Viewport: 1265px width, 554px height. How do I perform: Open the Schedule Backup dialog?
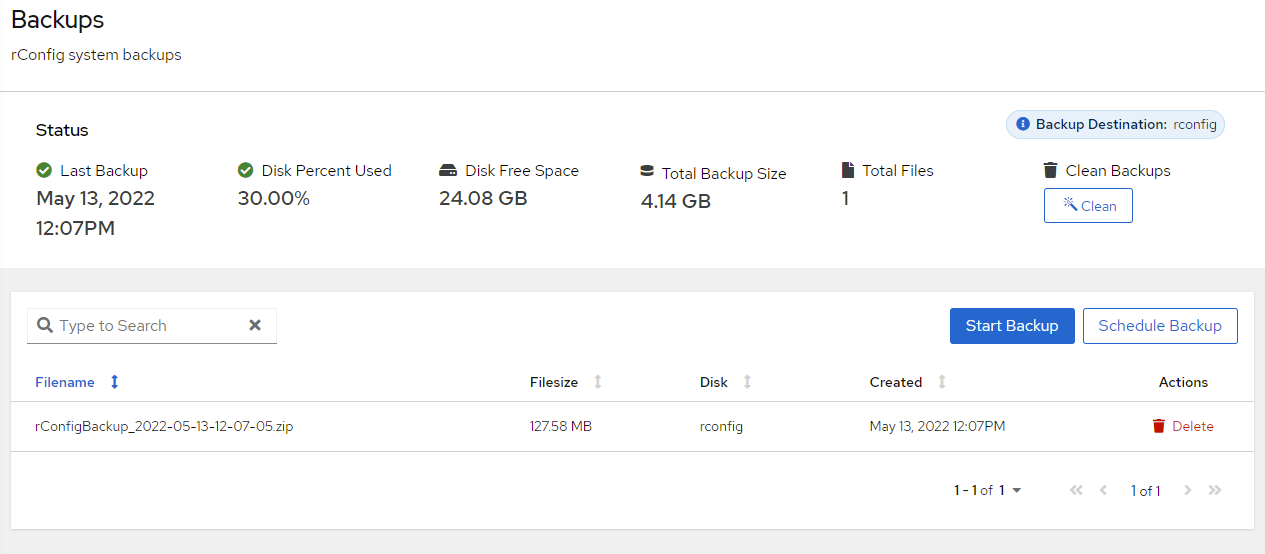click(x=1160, y=326)
